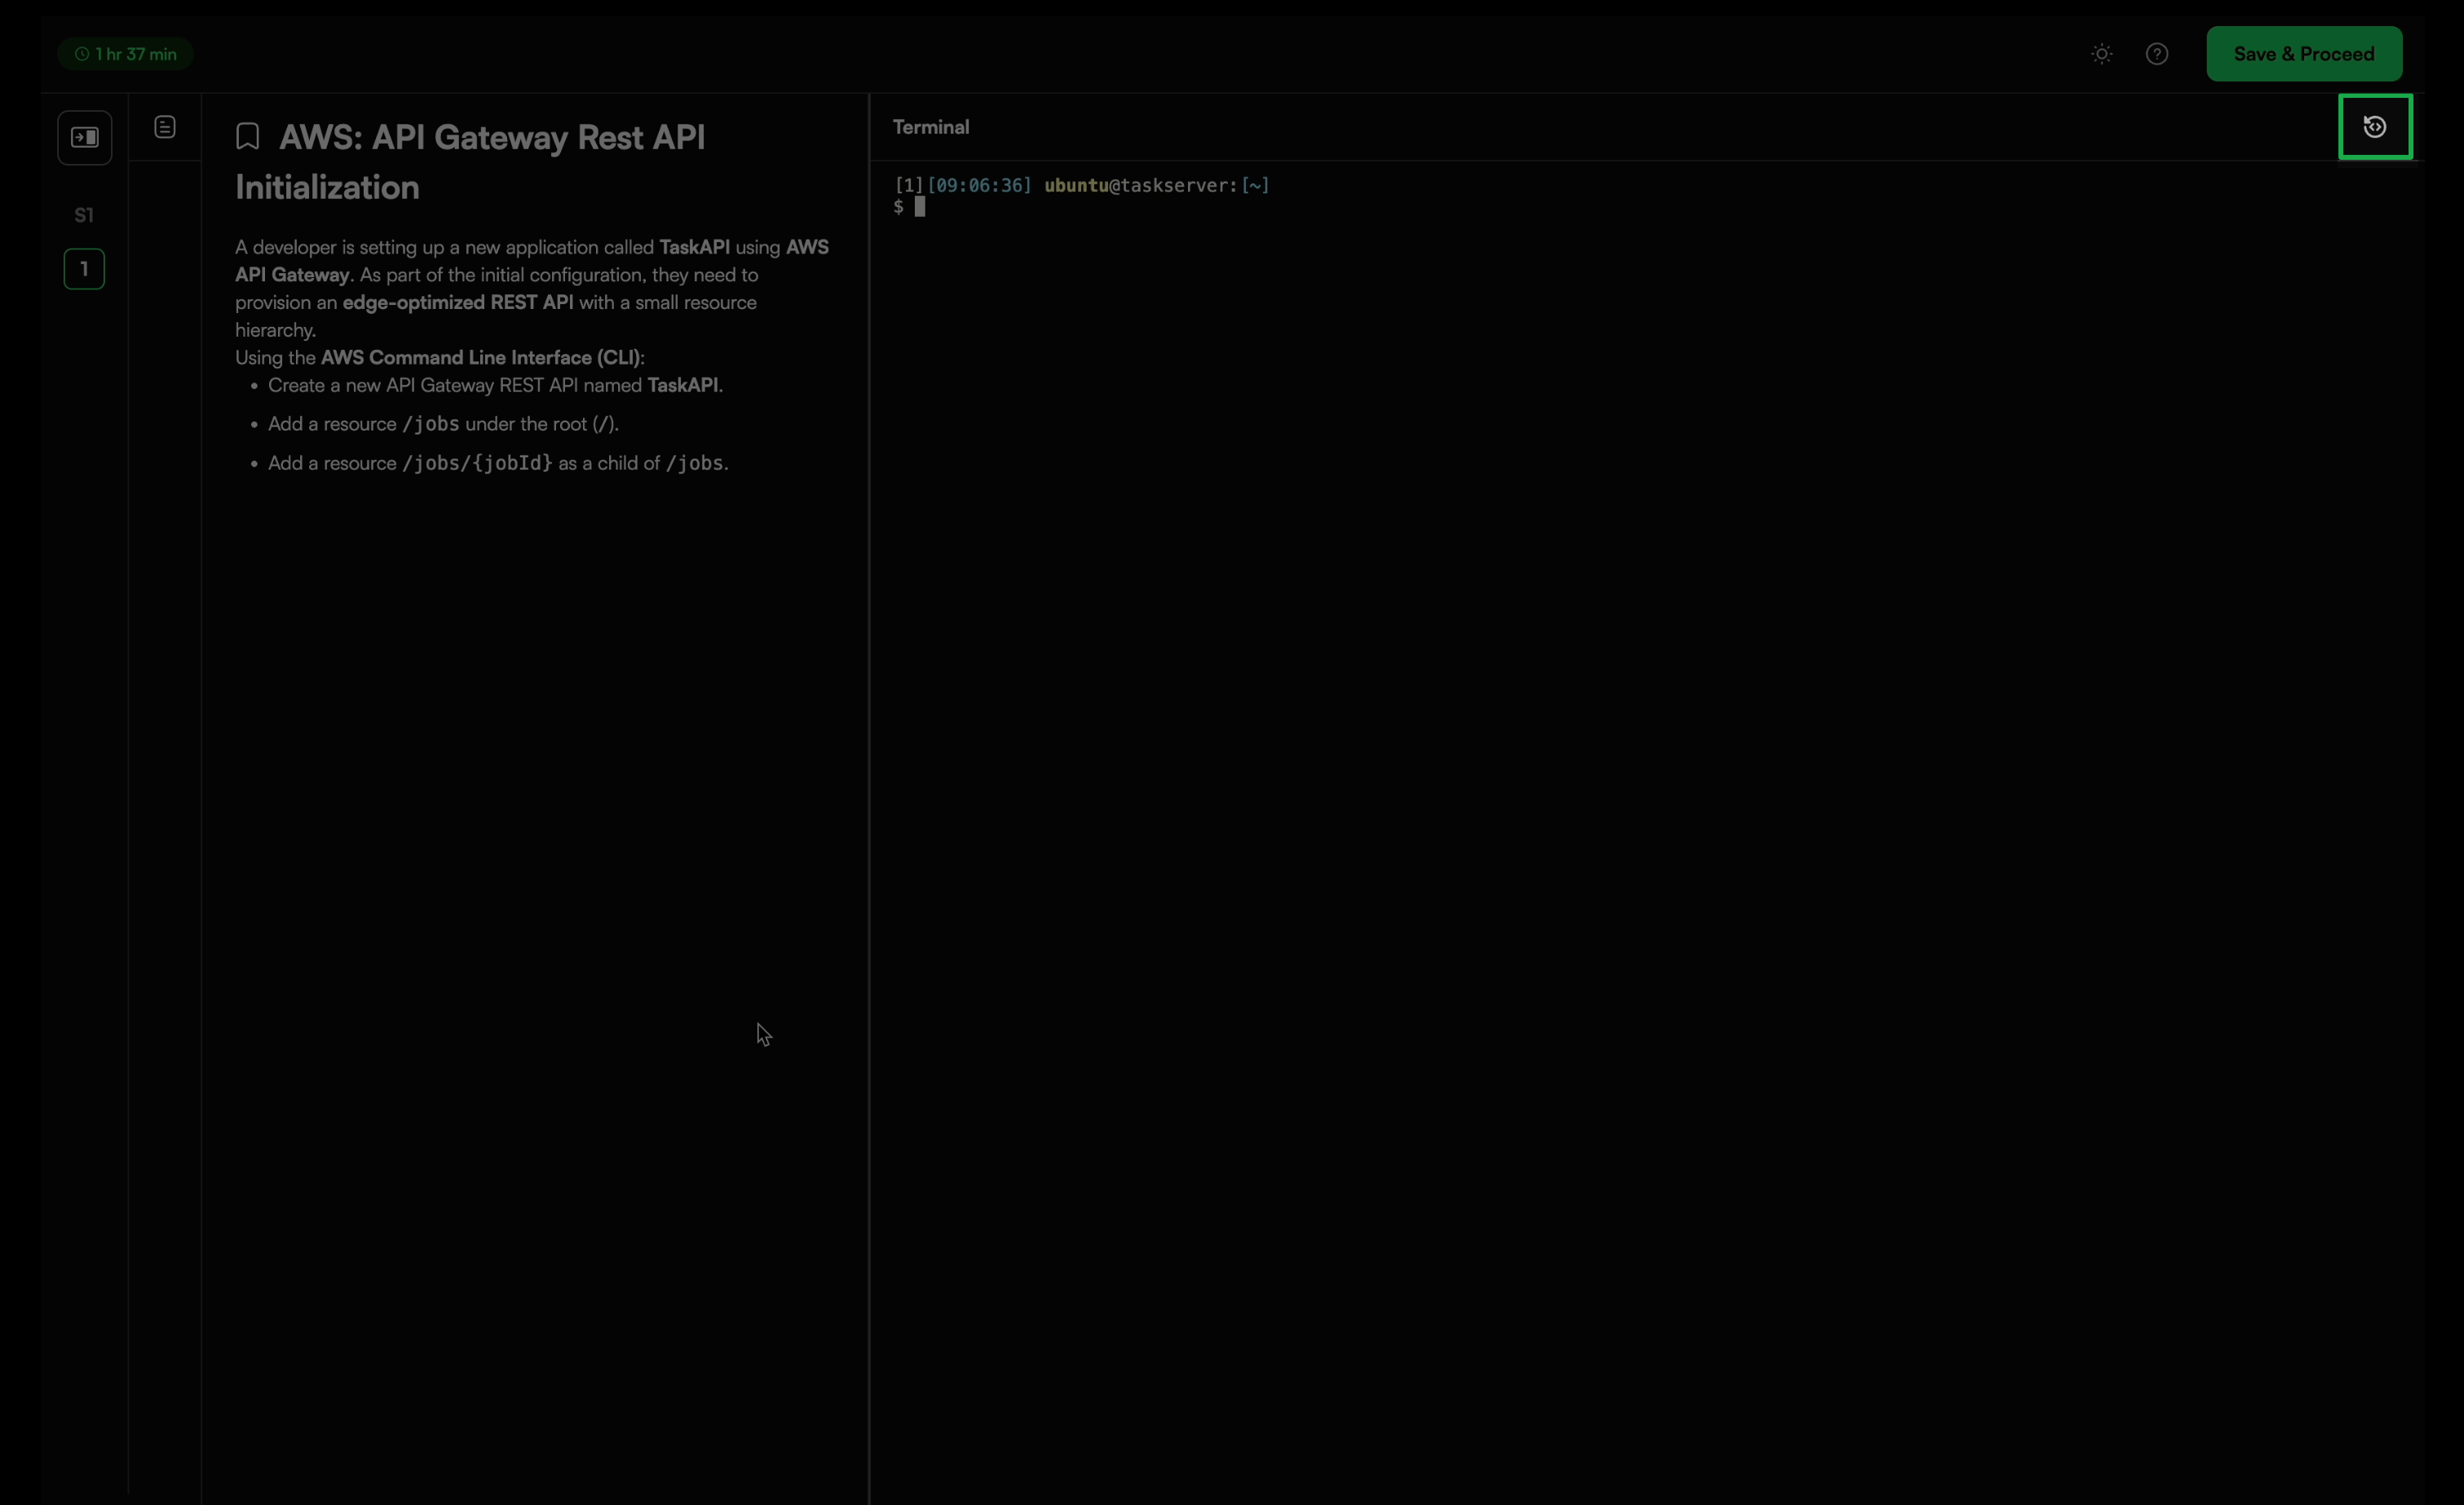Collapse the sidebar panel icon
The height and width of the screenshot is (1505, 2464).
[x=85, y=137]
